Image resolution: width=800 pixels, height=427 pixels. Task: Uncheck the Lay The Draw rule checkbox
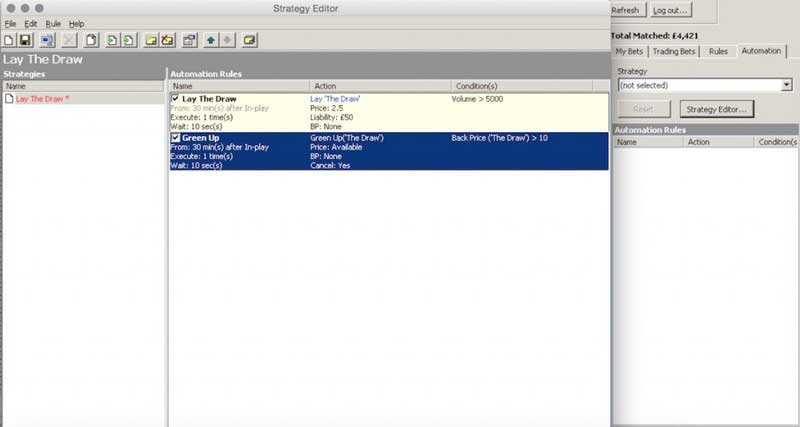point(176,98)
